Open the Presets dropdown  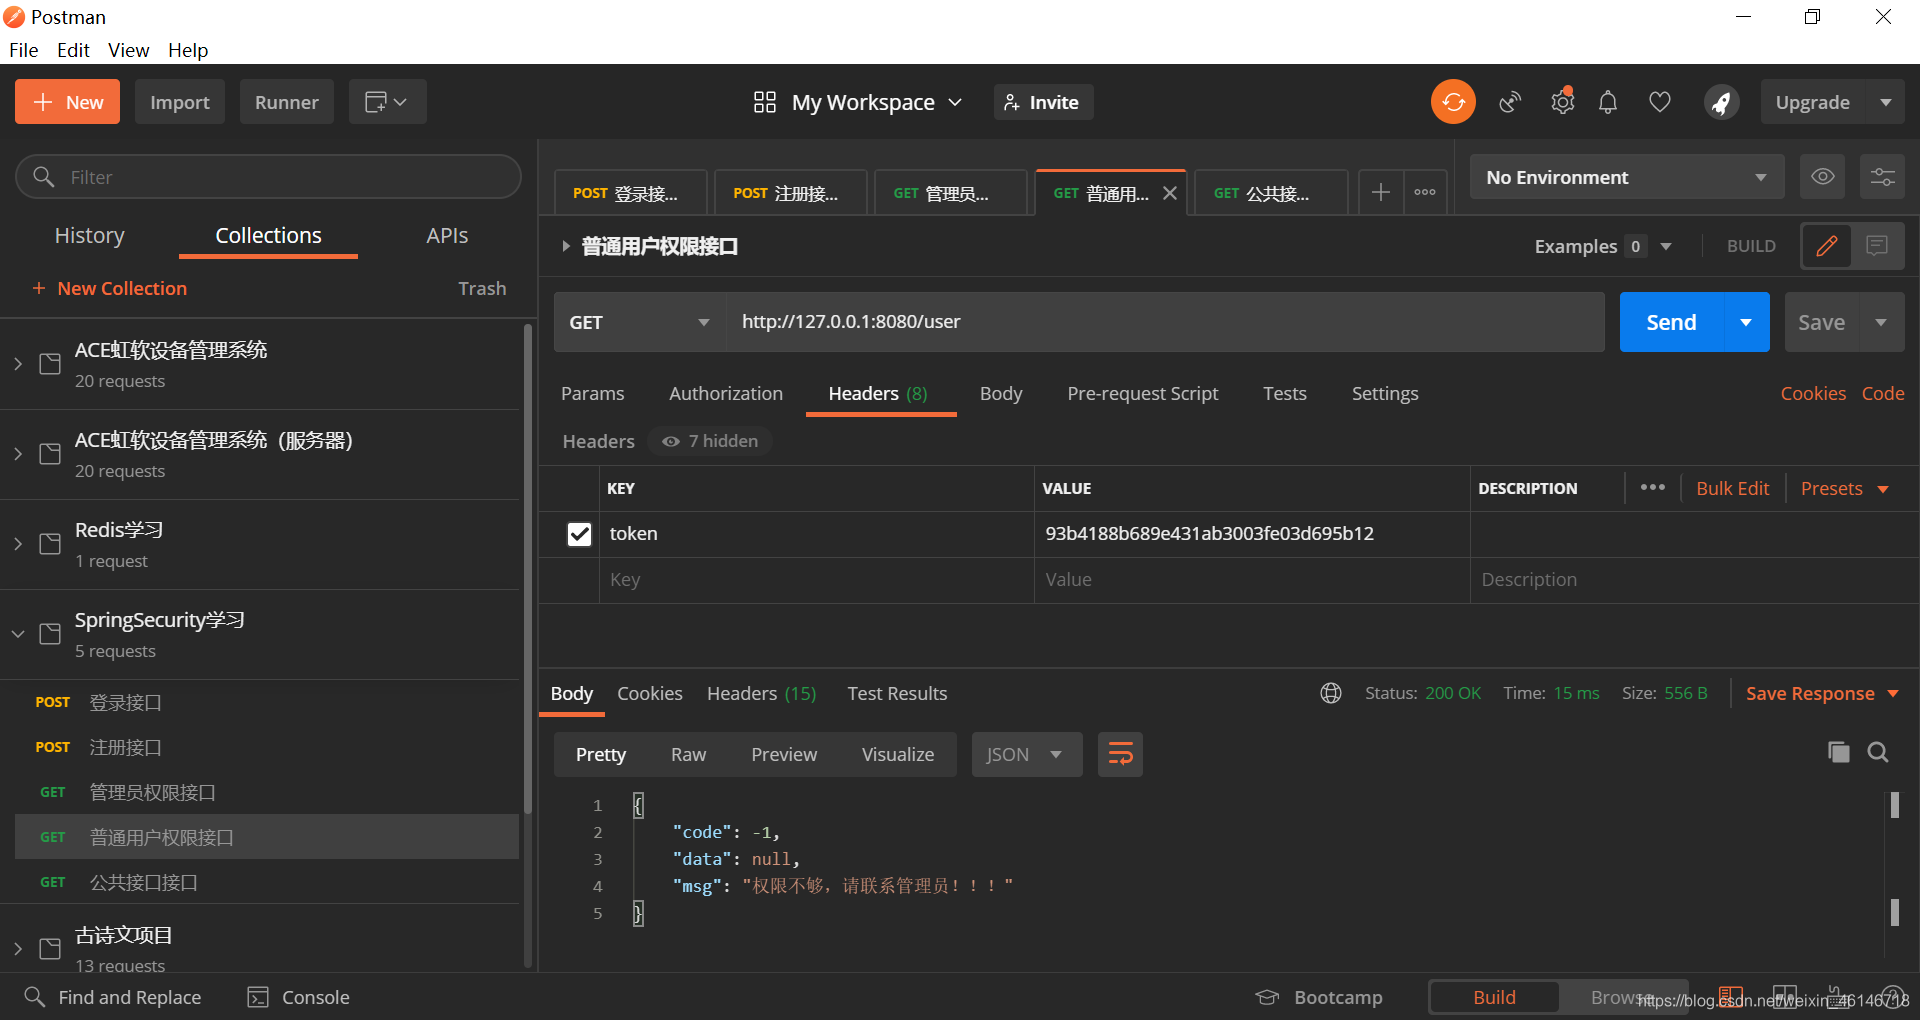[x=1845, y=488]
